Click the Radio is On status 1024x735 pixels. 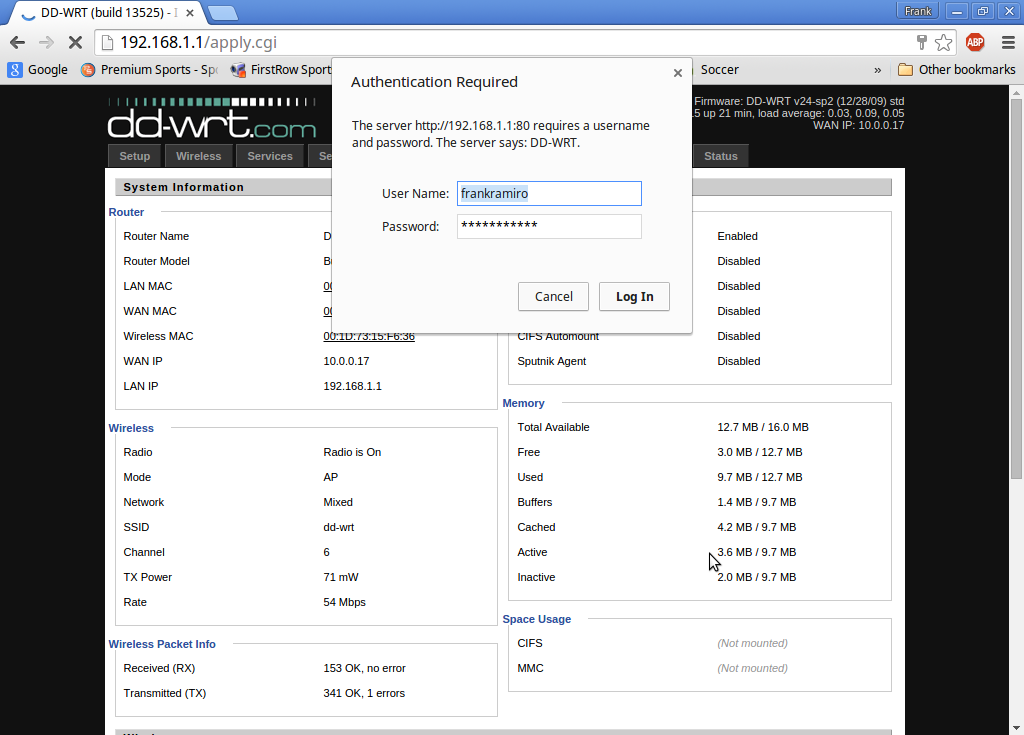[352, 452]
